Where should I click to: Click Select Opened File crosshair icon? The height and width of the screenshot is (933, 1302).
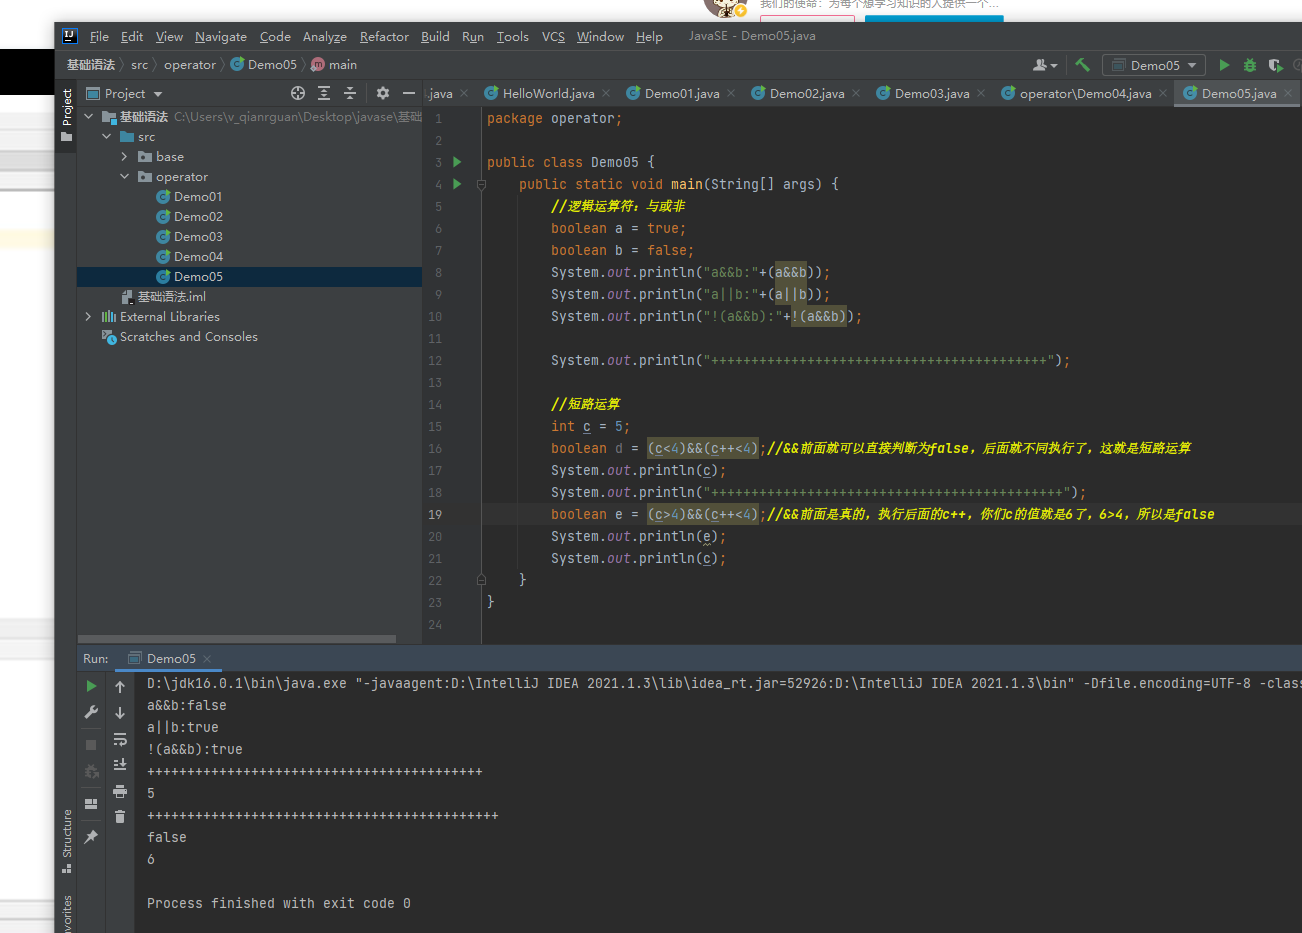(298, 93)
